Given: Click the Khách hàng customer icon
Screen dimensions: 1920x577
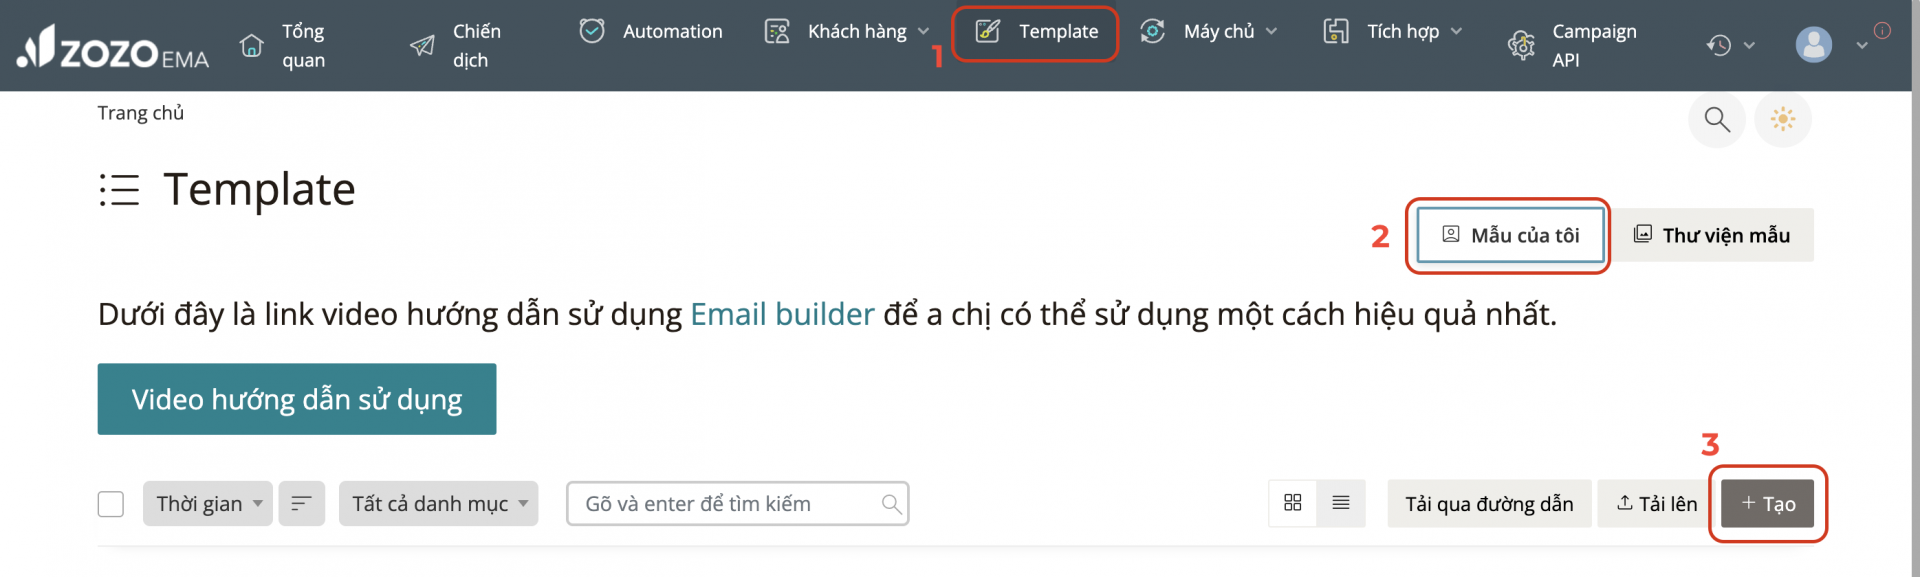Looking at the screenshot, I should click(x=777, y=32).
